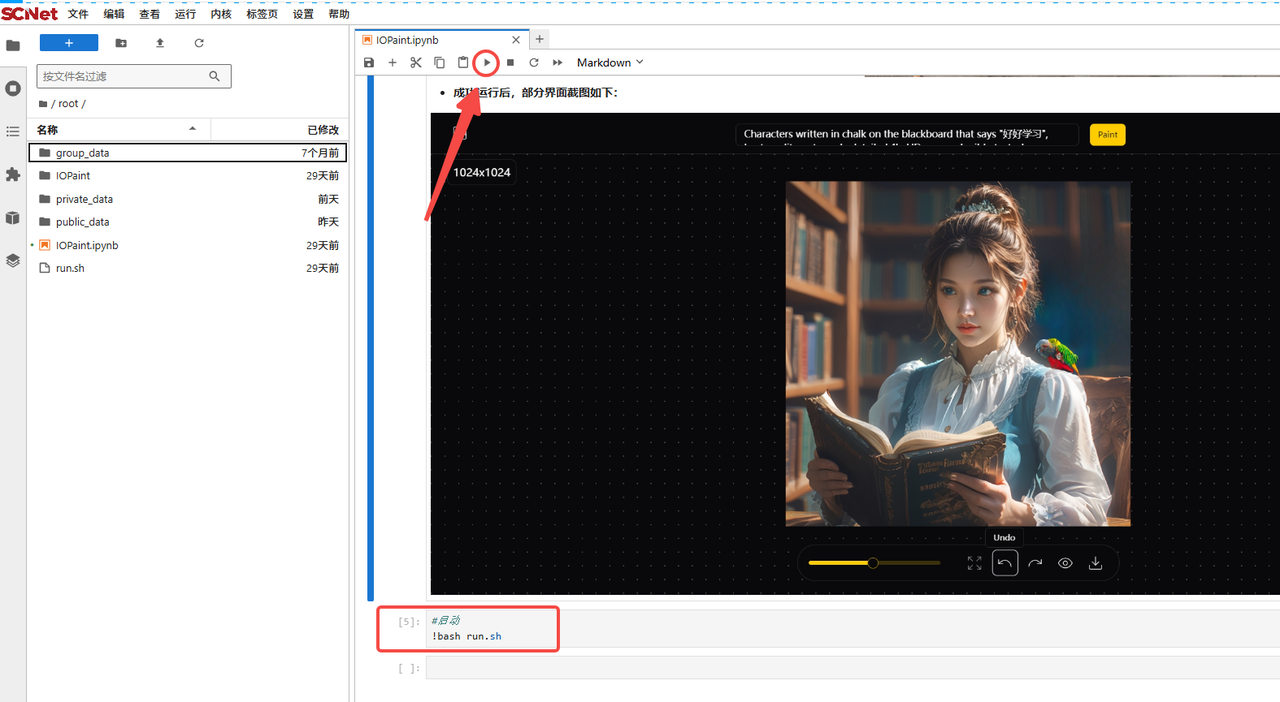Click the run cell play button

(x=486, y=63)
